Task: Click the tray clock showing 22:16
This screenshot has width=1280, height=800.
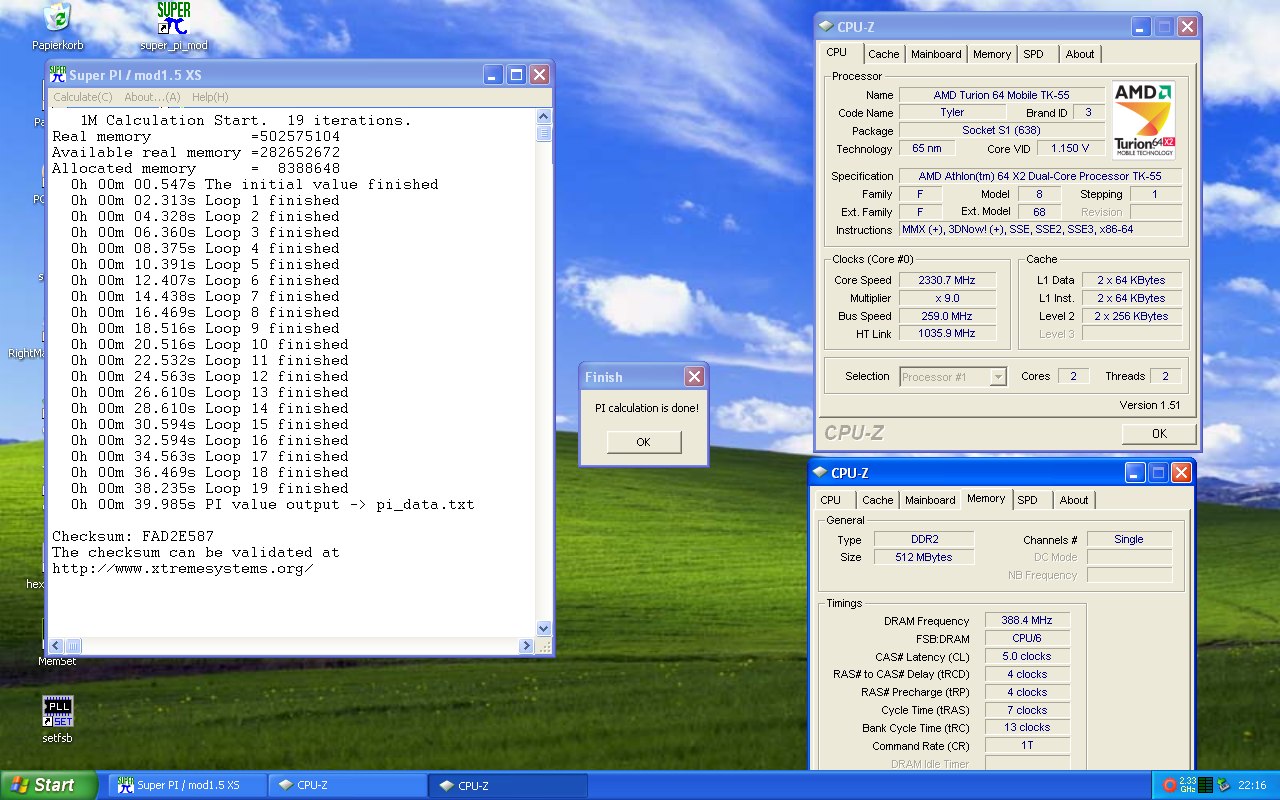Action: [x=1252, y=785]
